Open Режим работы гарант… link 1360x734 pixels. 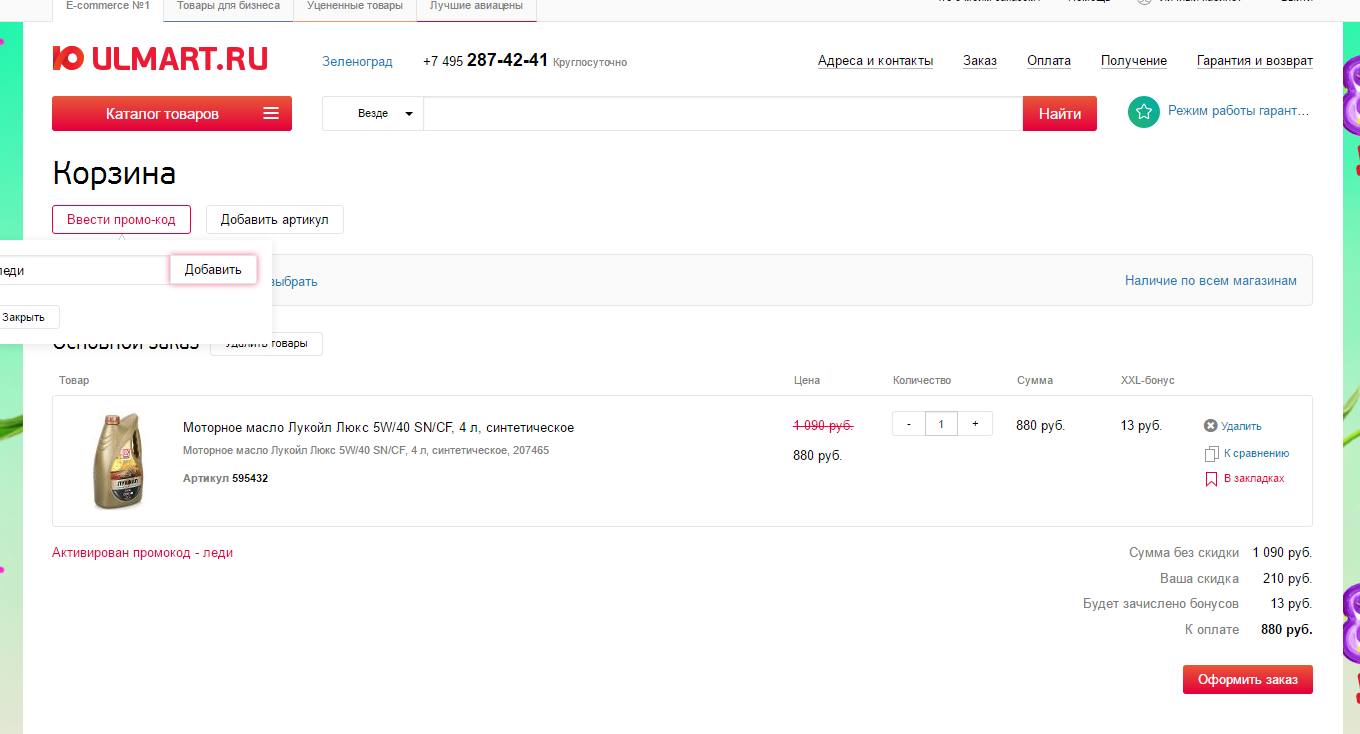1238,111
